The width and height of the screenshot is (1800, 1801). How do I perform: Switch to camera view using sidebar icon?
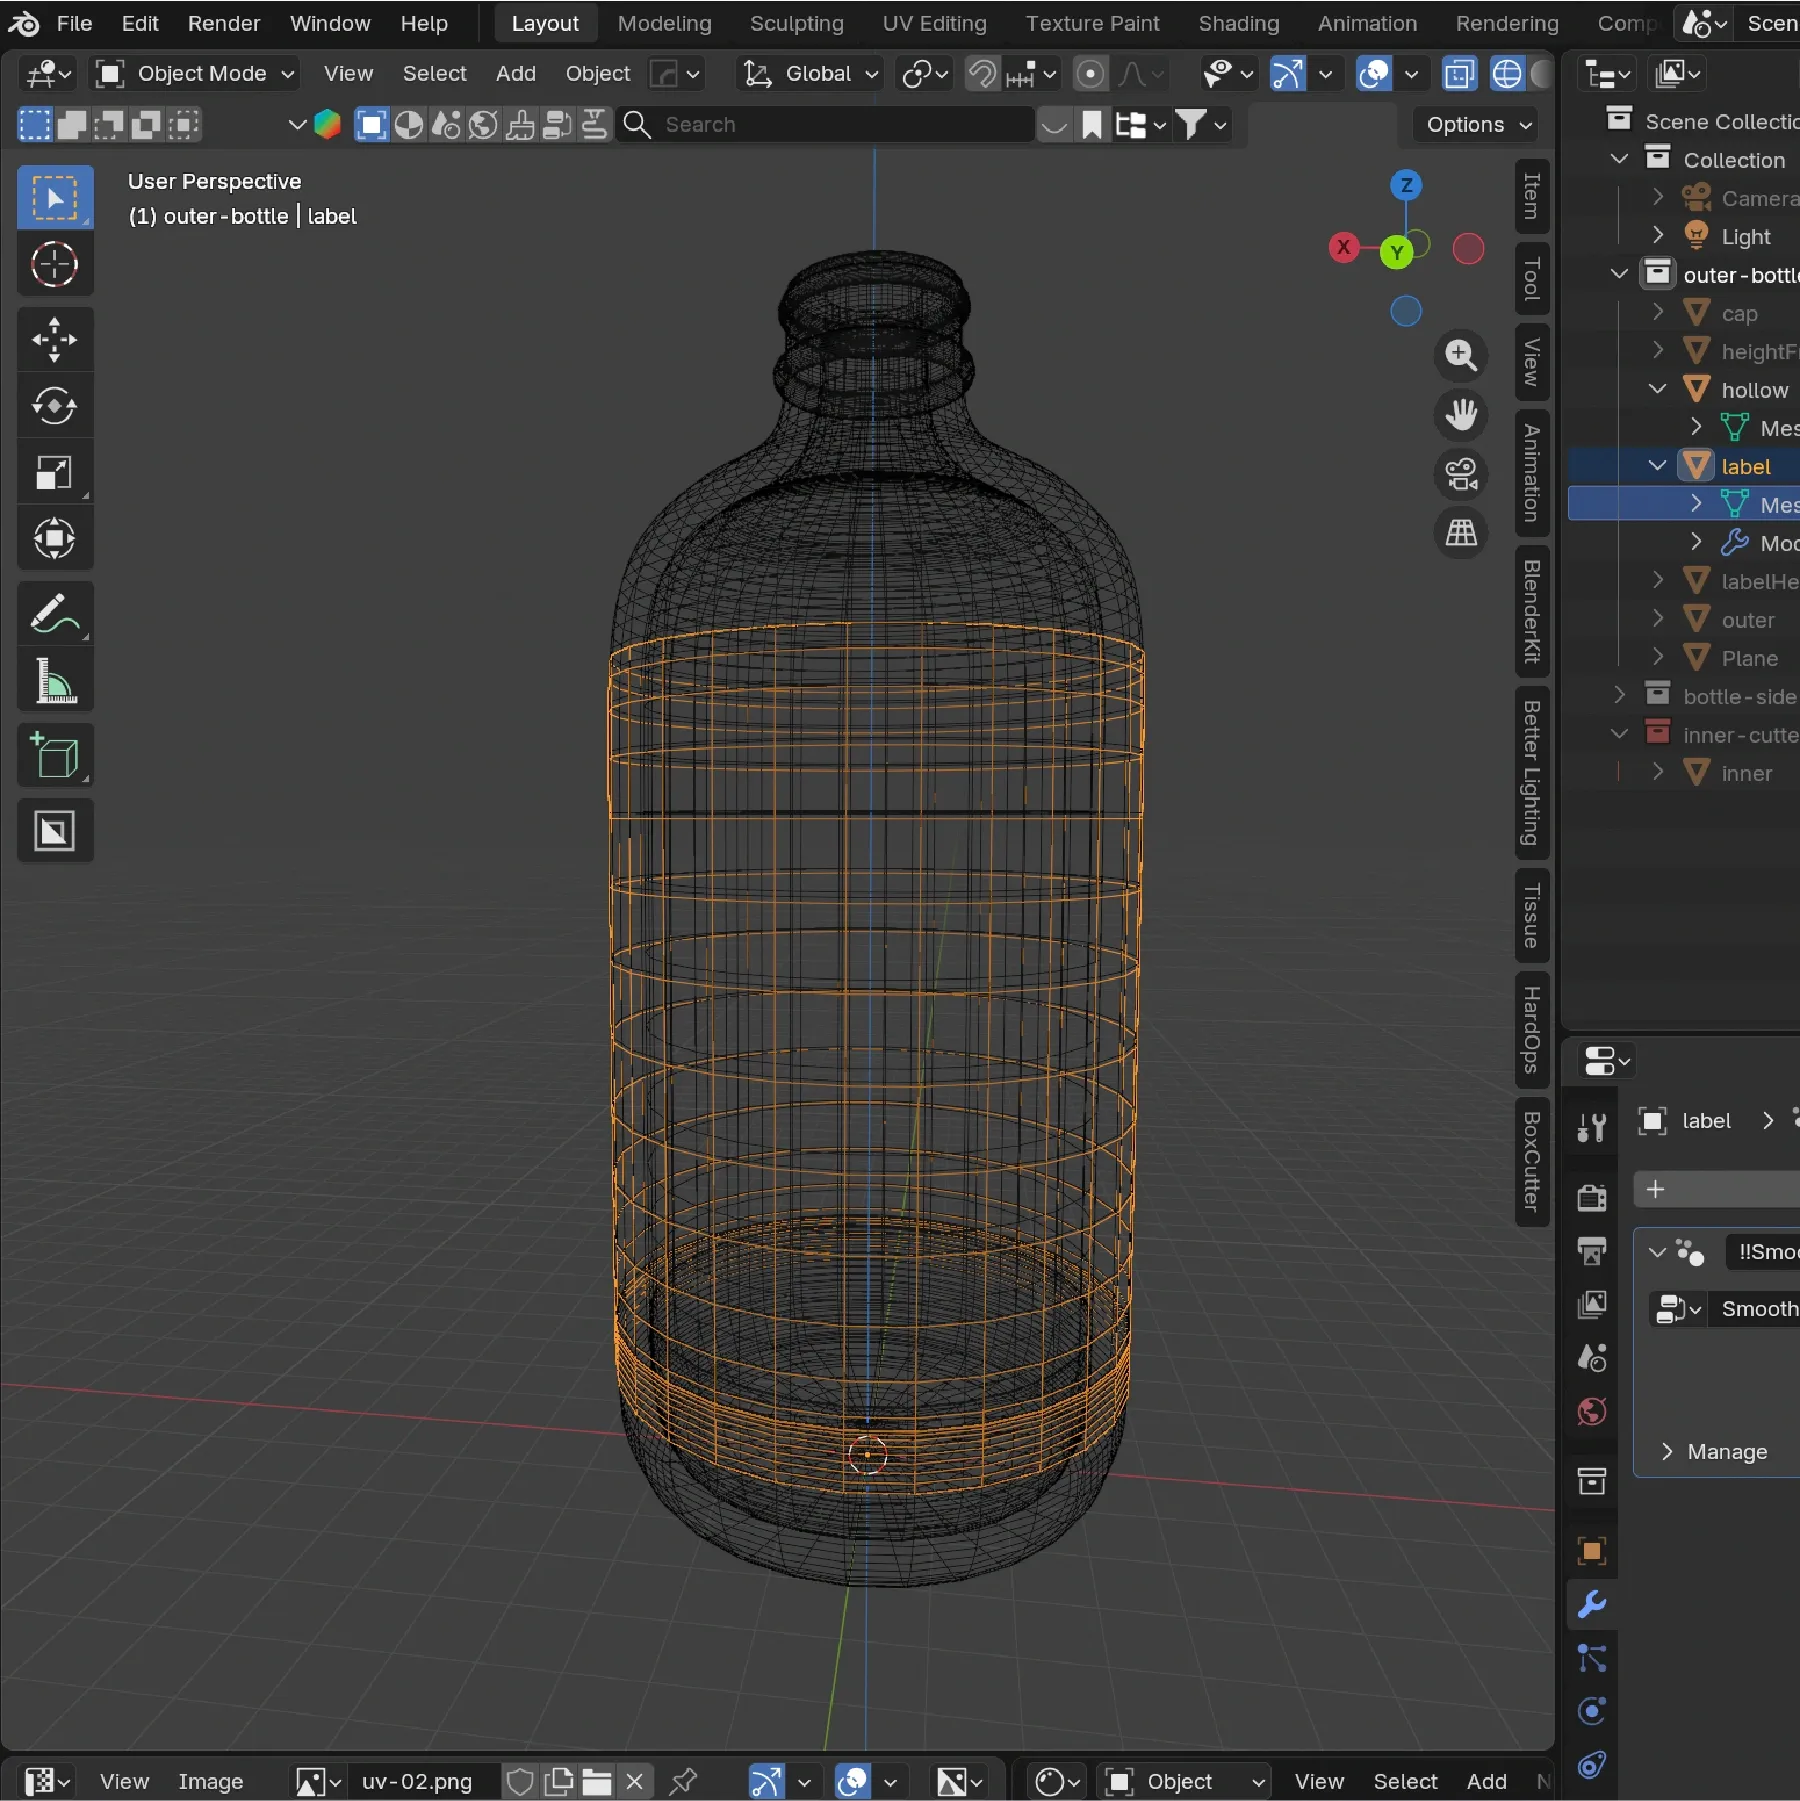coord(1462,475)
